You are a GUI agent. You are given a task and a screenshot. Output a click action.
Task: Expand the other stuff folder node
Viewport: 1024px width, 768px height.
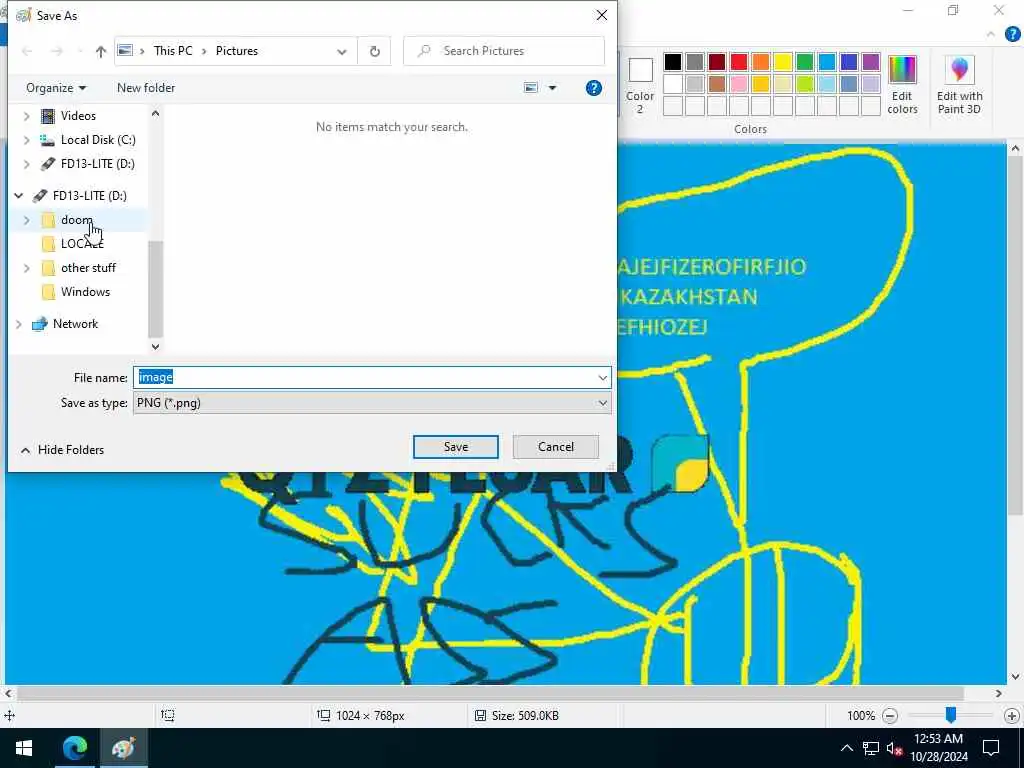coord(27,268)
